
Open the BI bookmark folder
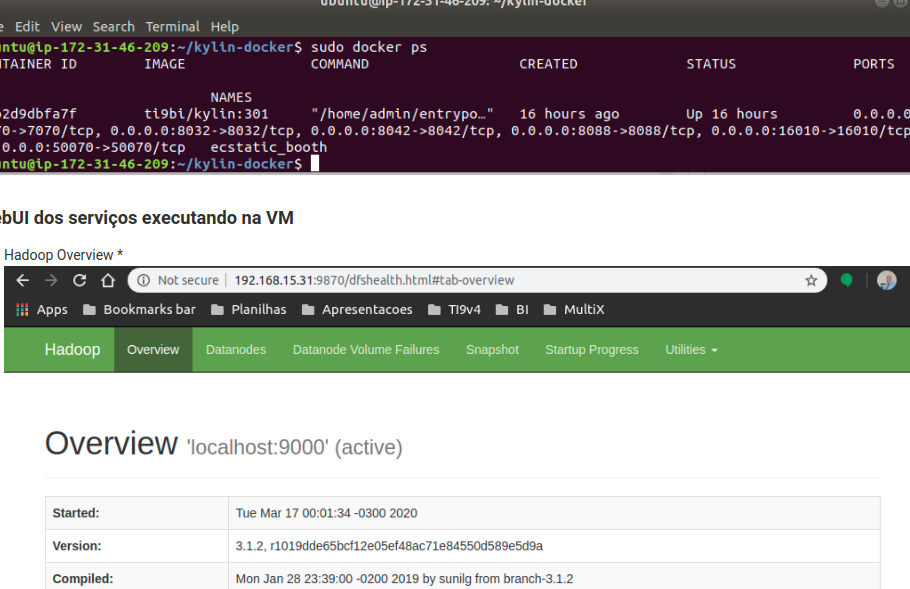(512, 310)
